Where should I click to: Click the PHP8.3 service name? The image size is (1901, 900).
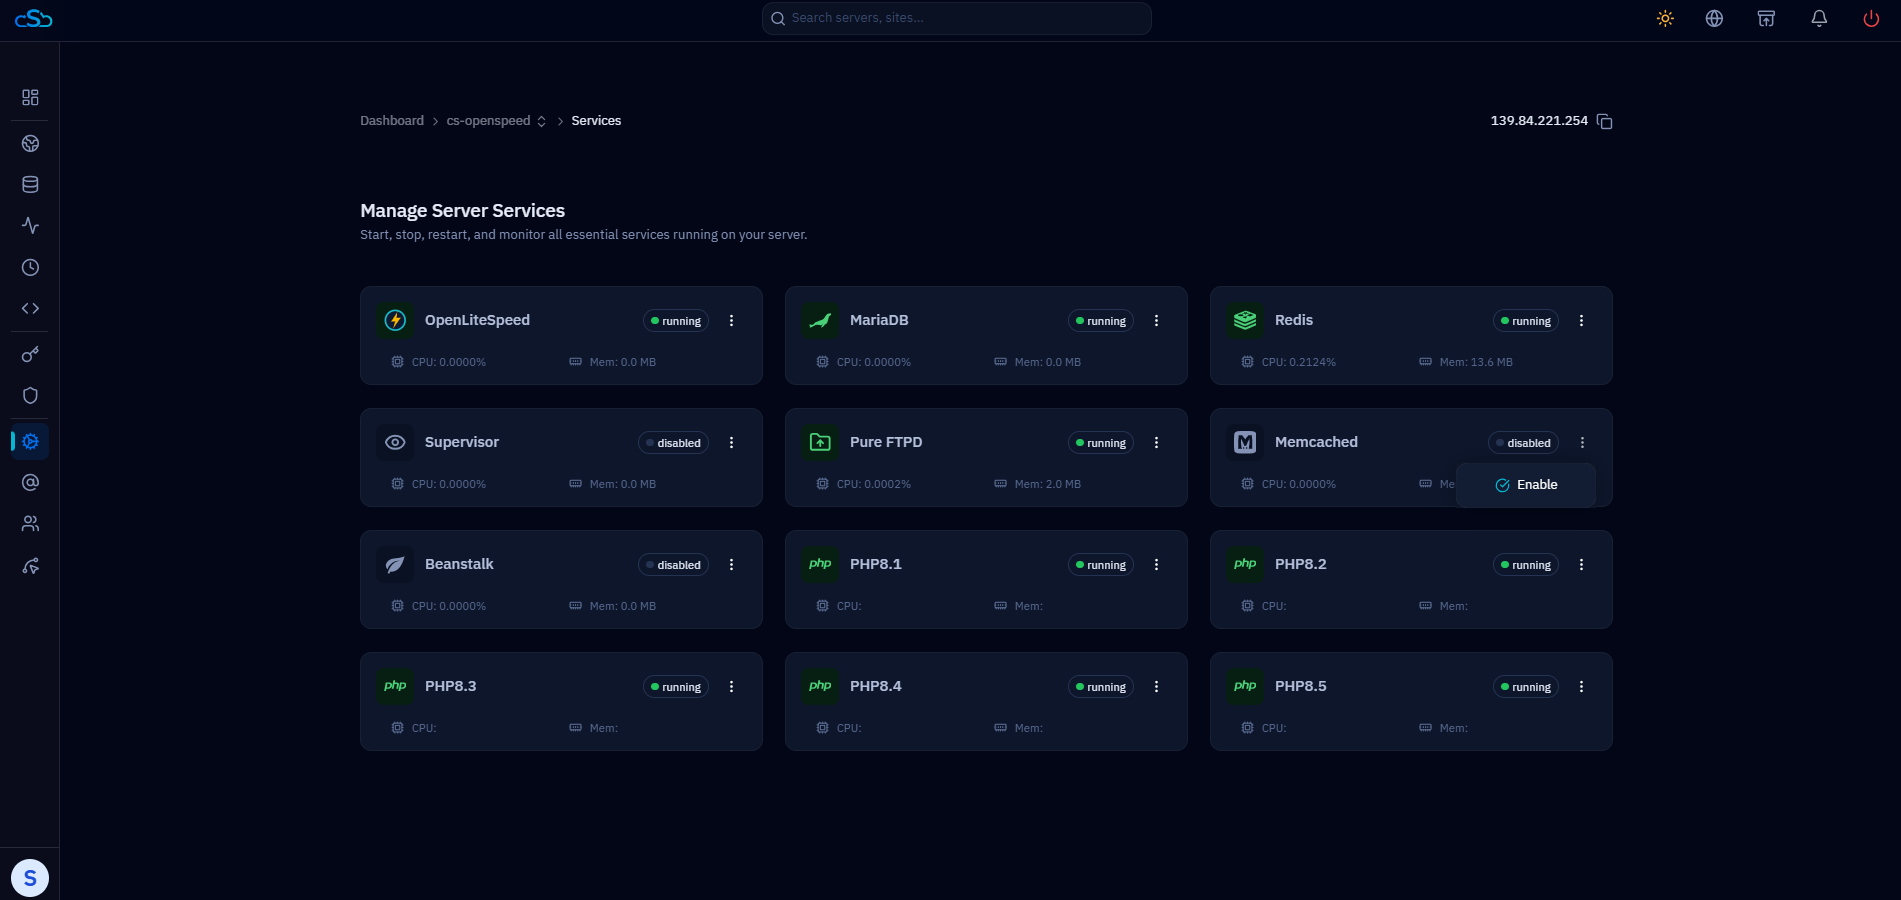(x=451, y=686)
